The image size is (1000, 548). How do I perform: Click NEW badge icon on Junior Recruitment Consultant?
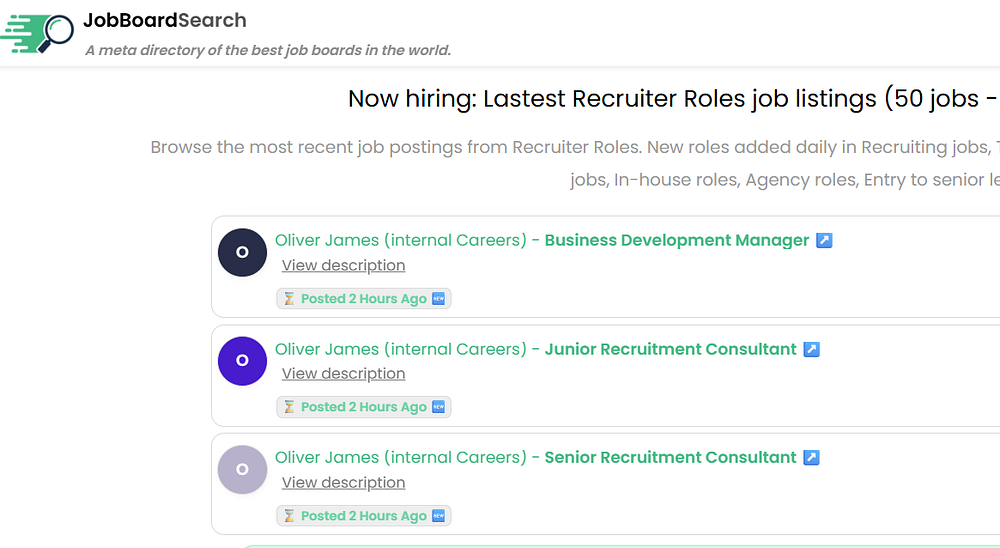point(438,407)
